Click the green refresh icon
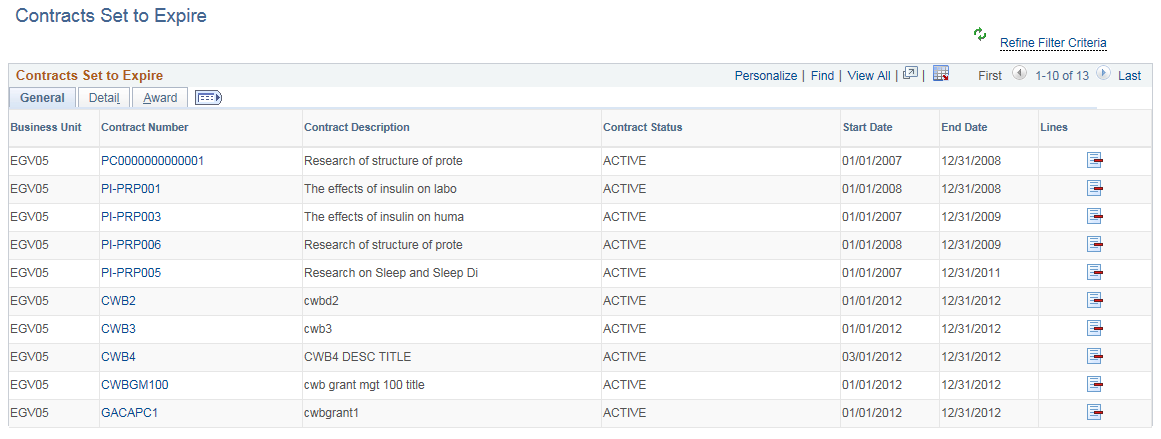This screenshot has width=1161, height=439. coord(980,35)
